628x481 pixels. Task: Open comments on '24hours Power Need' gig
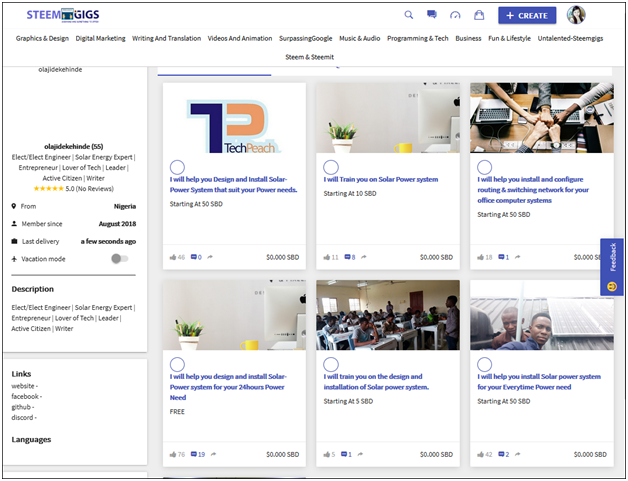[x=198, y=454]
